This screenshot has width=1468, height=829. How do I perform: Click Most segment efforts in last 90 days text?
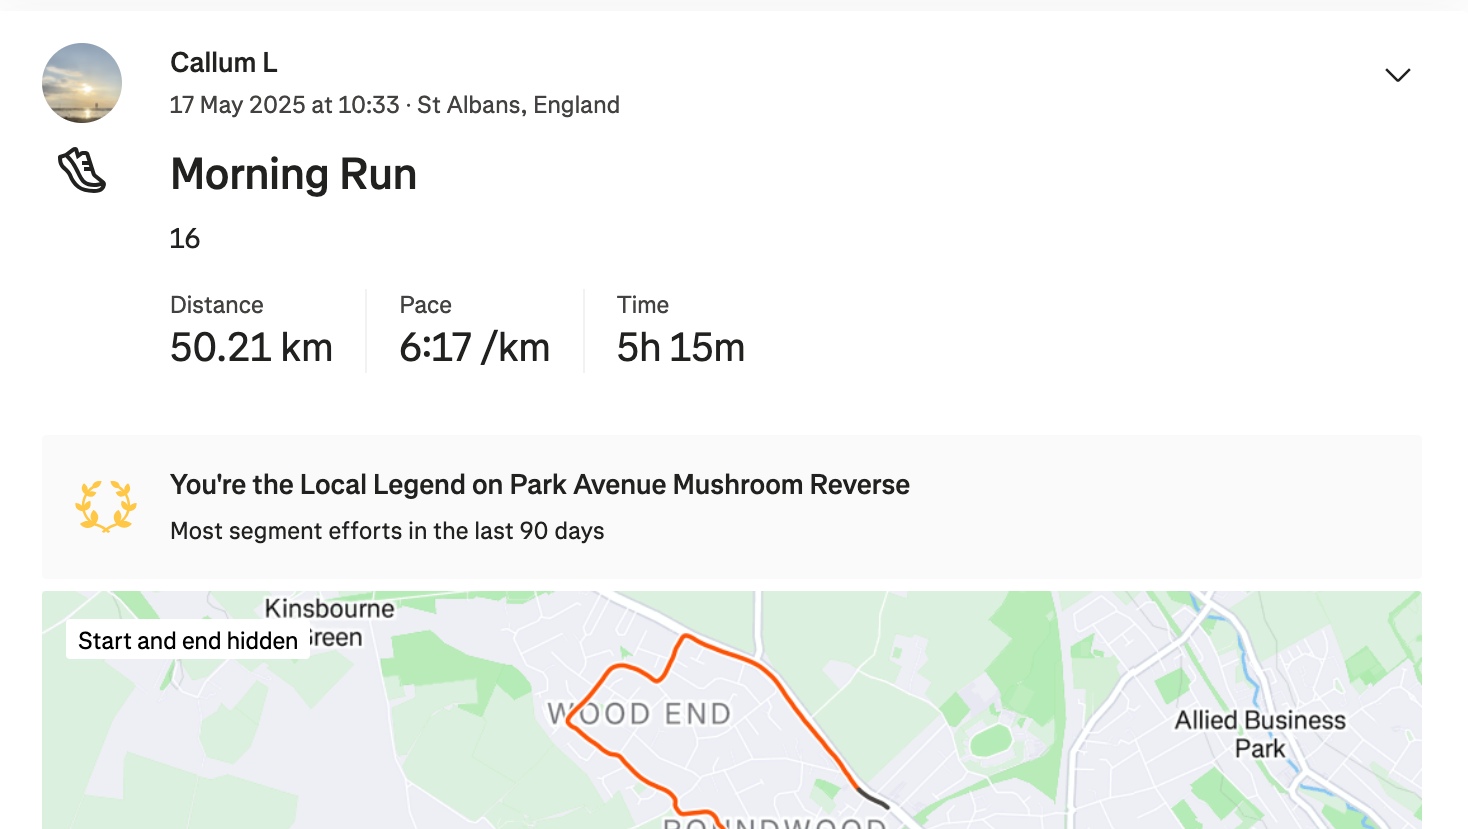point(387,531)
